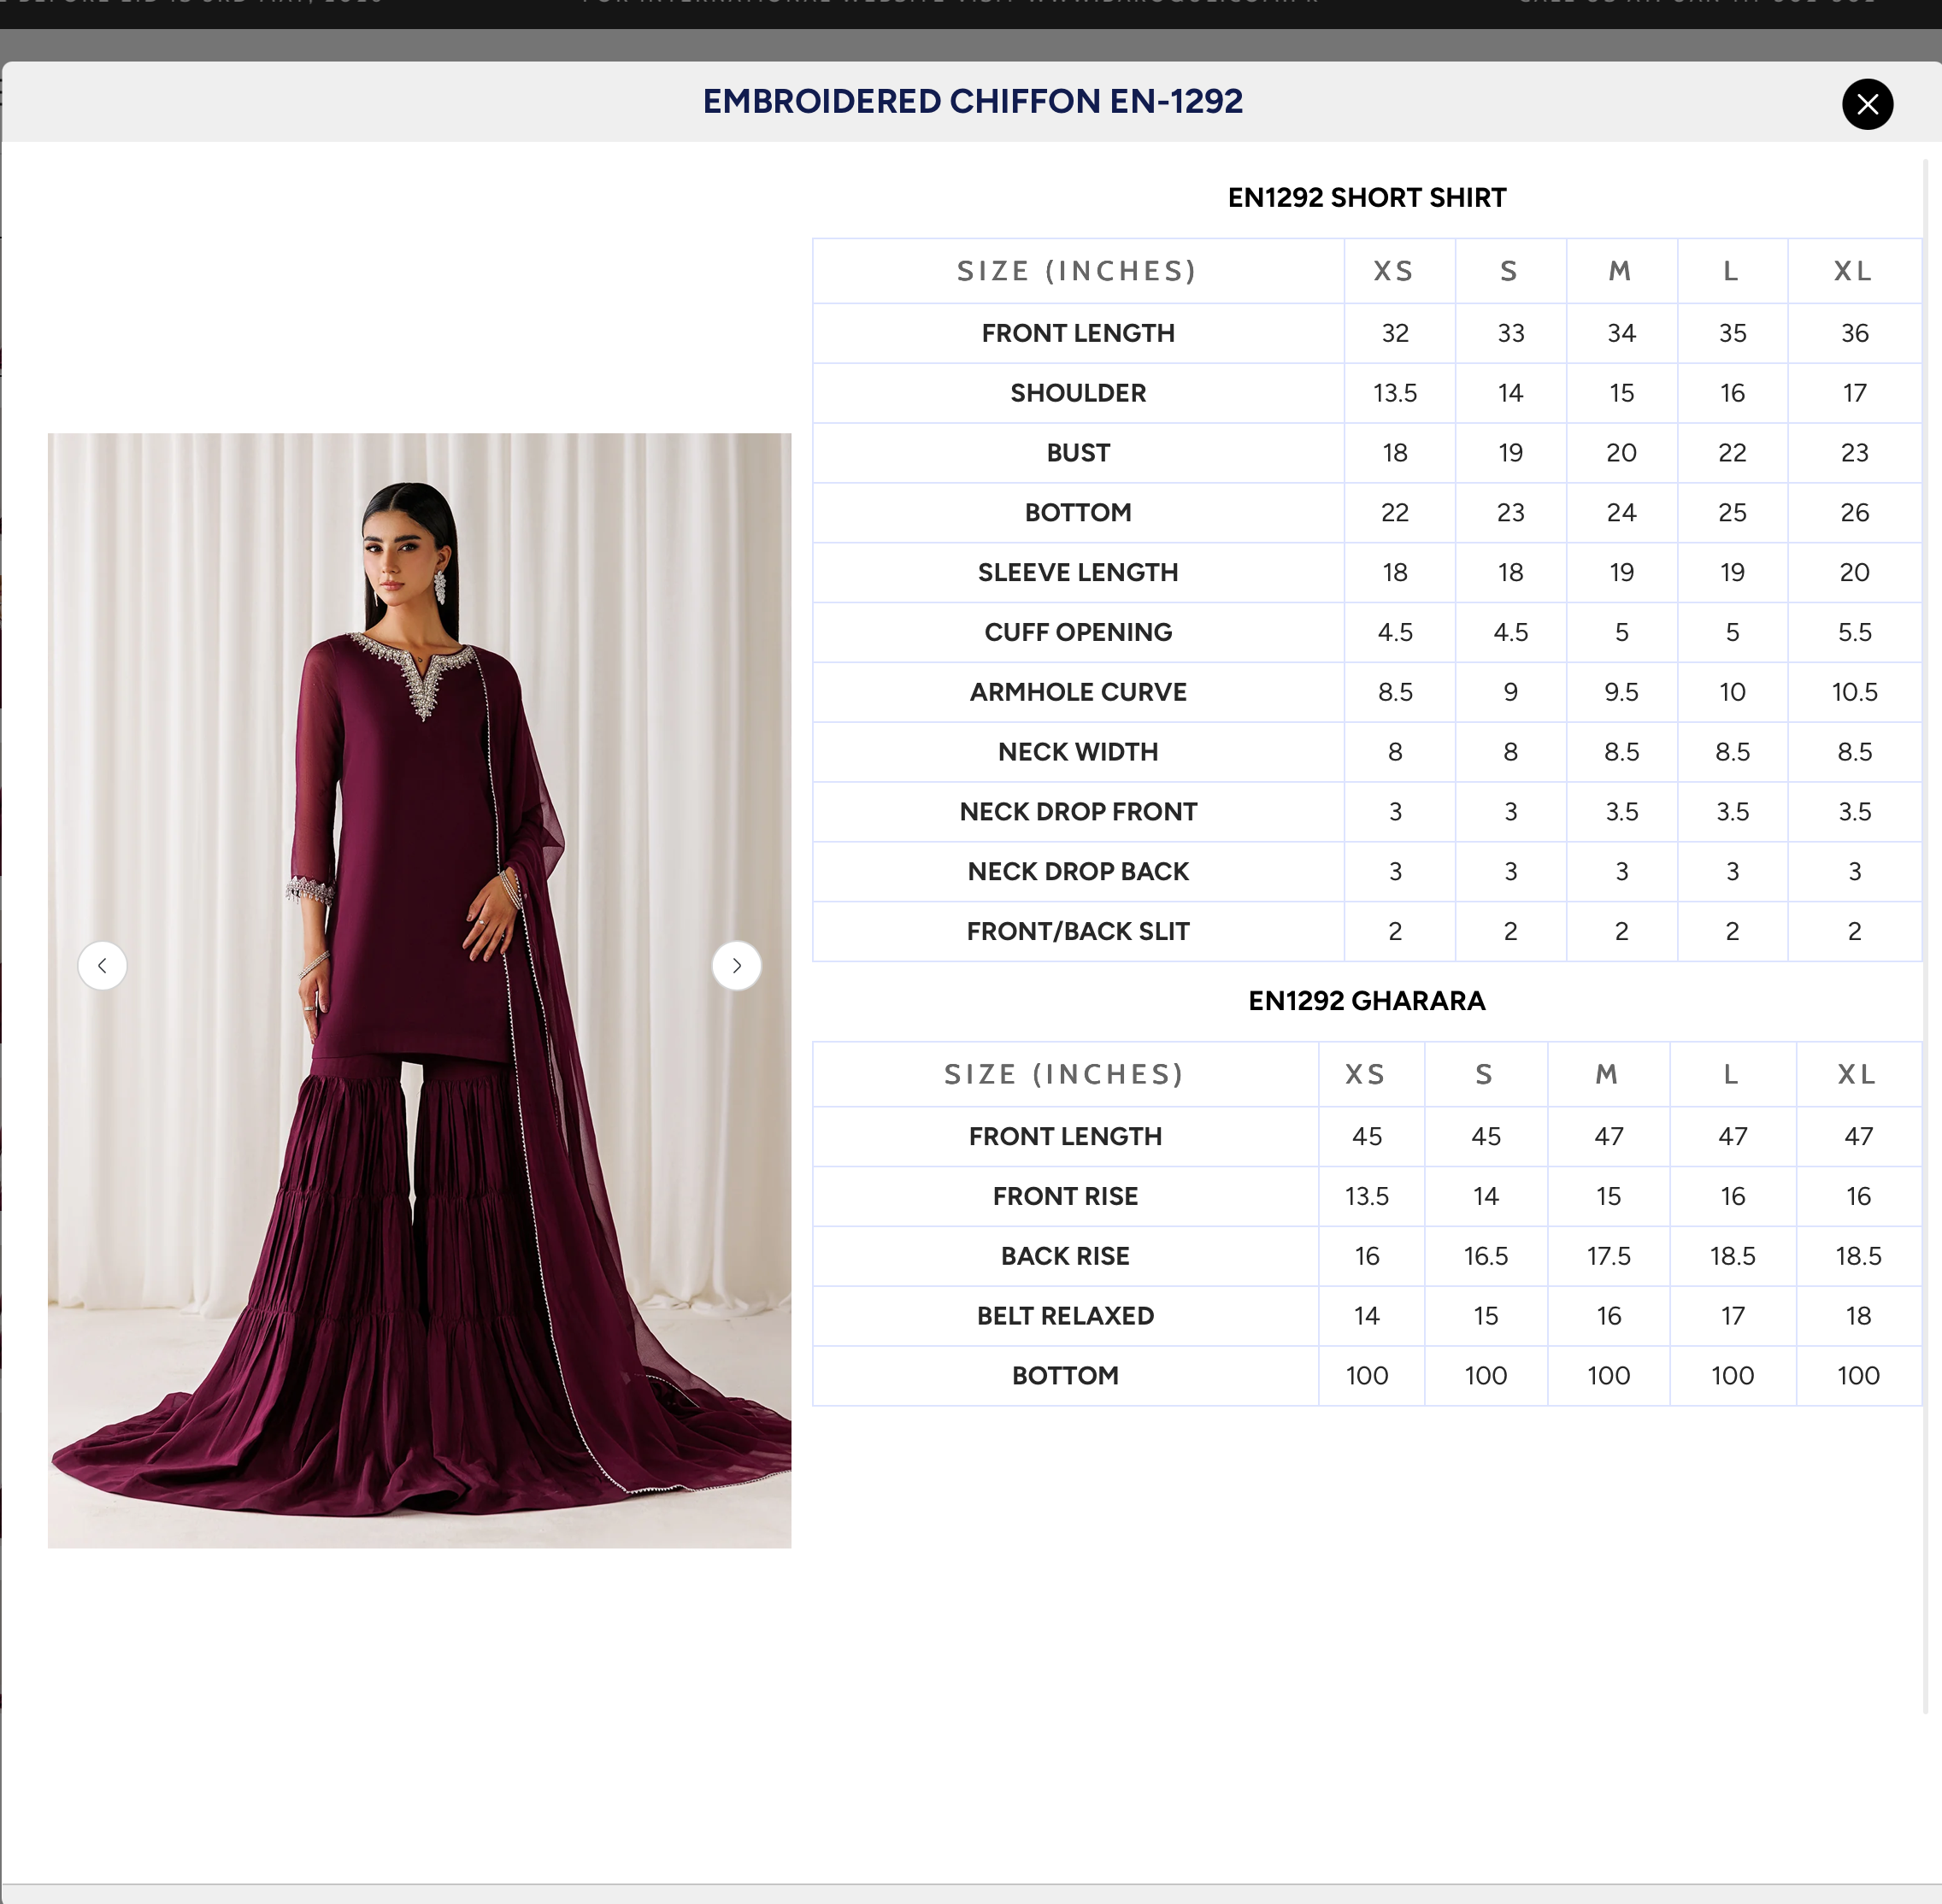
Task: Click the belt relaxed XL value 18
Action: pos(1858,1316)
